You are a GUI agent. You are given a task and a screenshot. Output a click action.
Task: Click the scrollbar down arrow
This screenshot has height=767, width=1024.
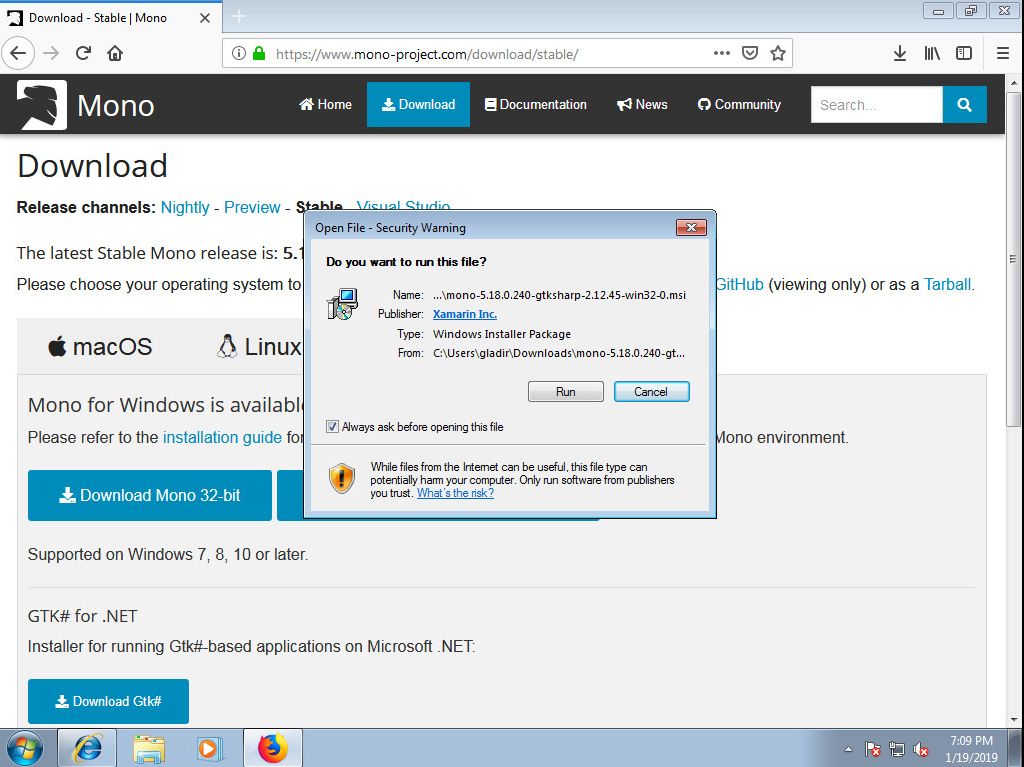tap(1014, 720)
